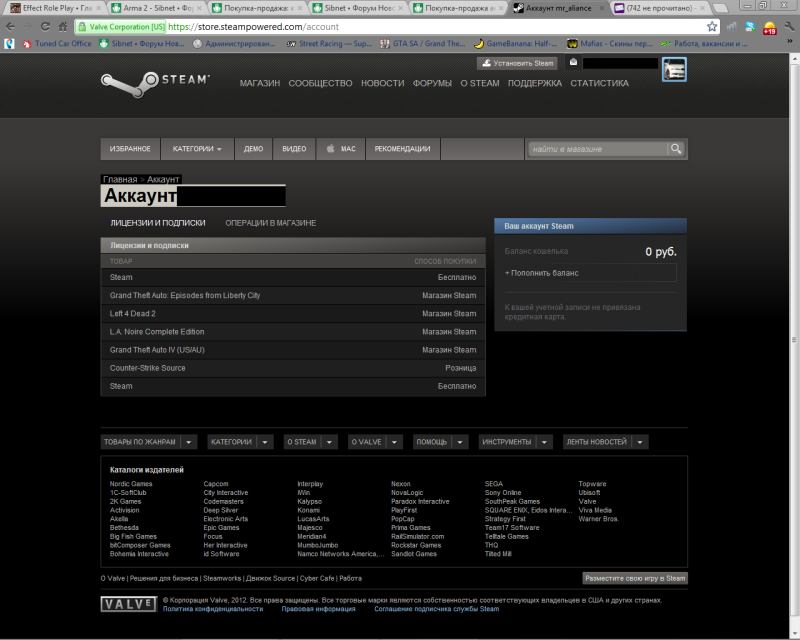Screen dimensions: 800x640
Task: Click the Install Steam button
Action: pyautogui.click(x=517, y=63)
